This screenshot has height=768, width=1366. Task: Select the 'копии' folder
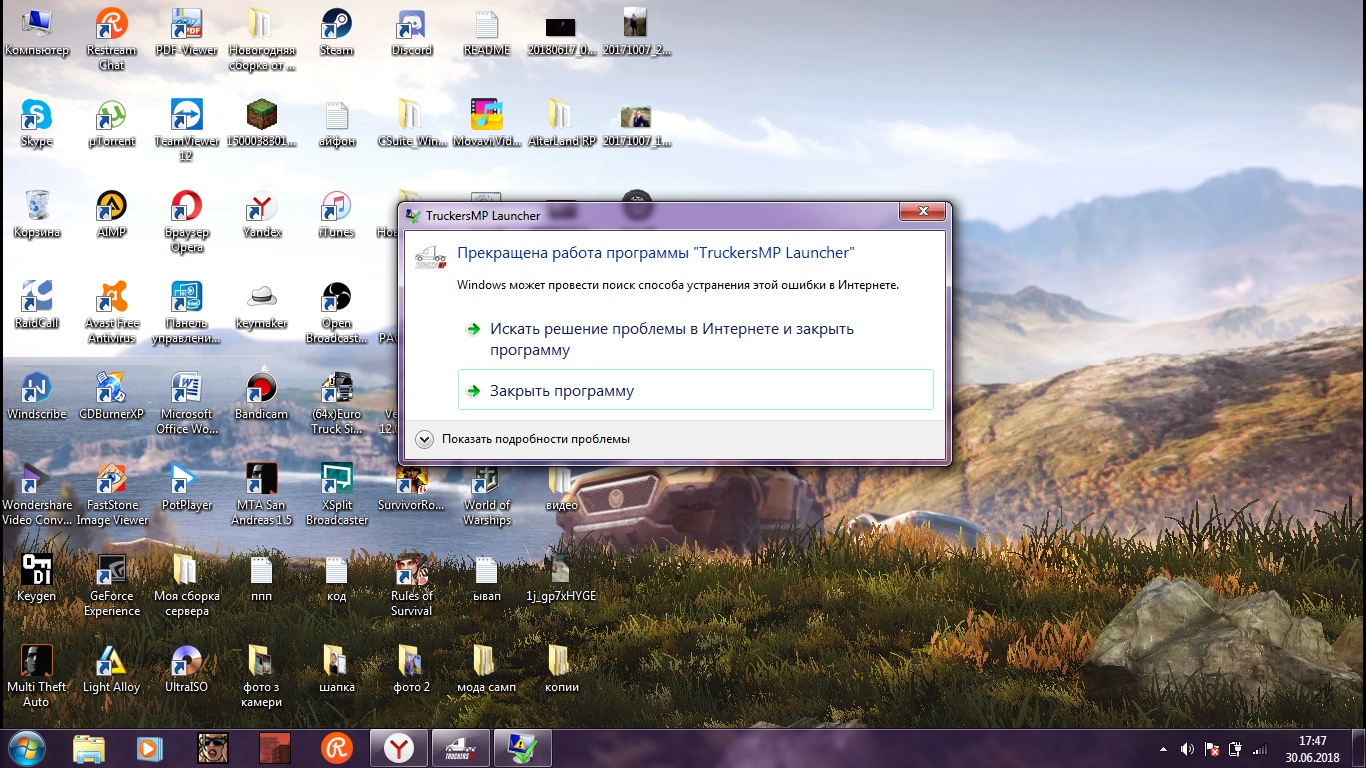(561, 670)
